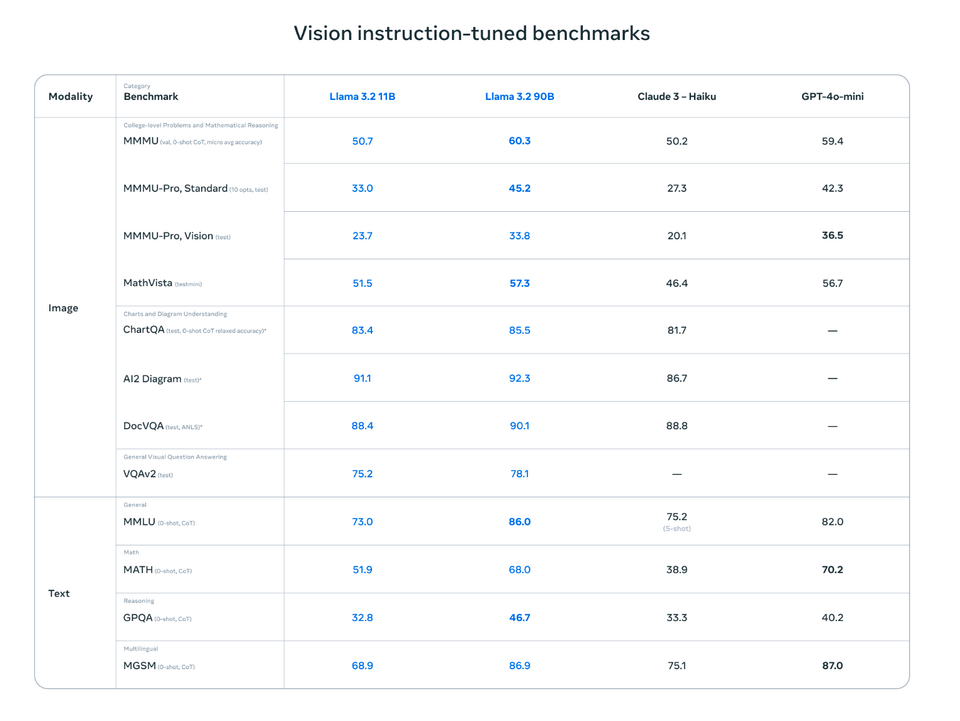The image size is (960, 721).
Task: Click the Vision instruction-tuned benchmarks title
Action: point(471,33)
